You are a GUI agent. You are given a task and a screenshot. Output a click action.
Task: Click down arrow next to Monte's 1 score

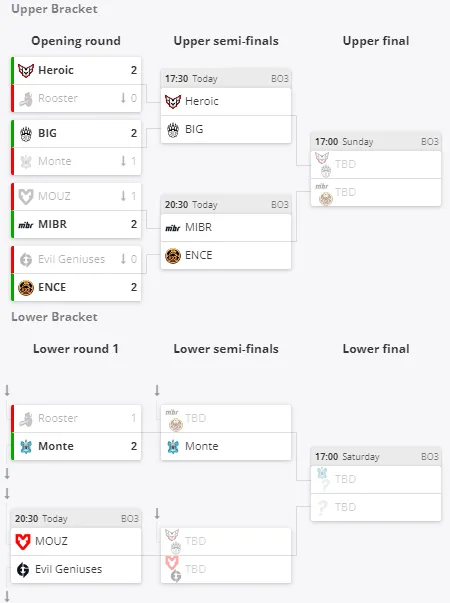tap(123, 161)
